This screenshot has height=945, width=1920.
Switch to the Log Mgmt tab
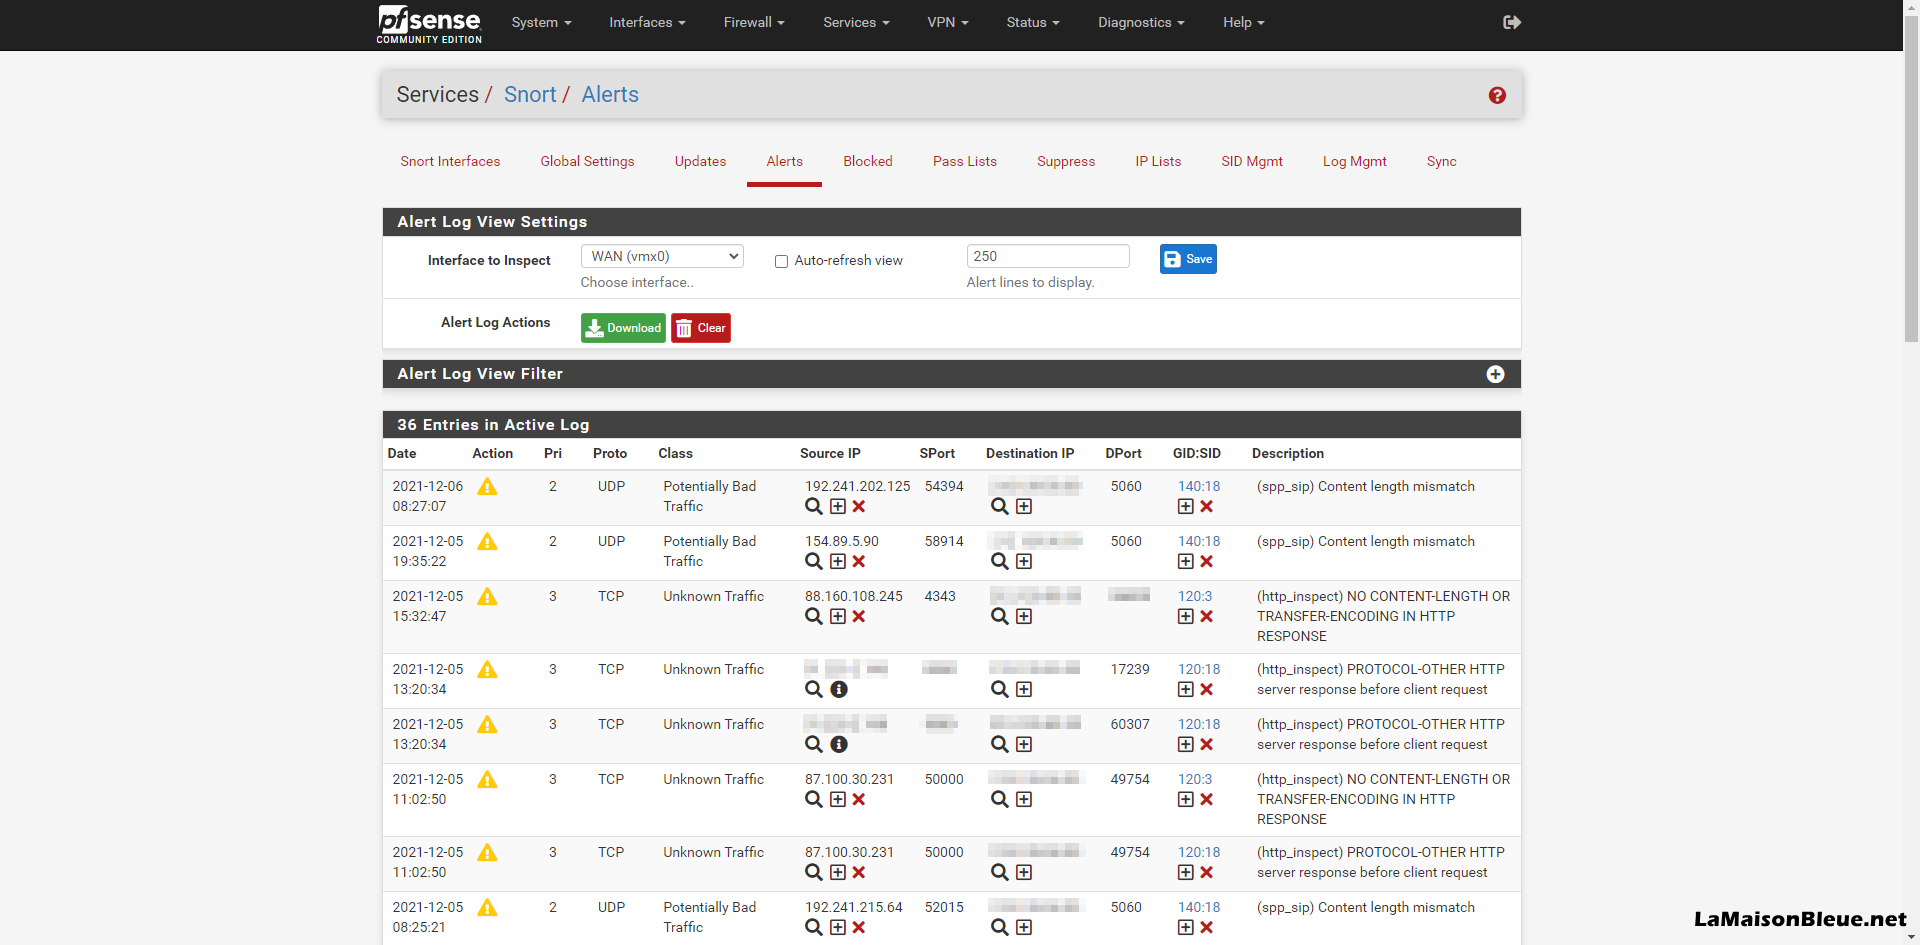tap(1354, 161)
